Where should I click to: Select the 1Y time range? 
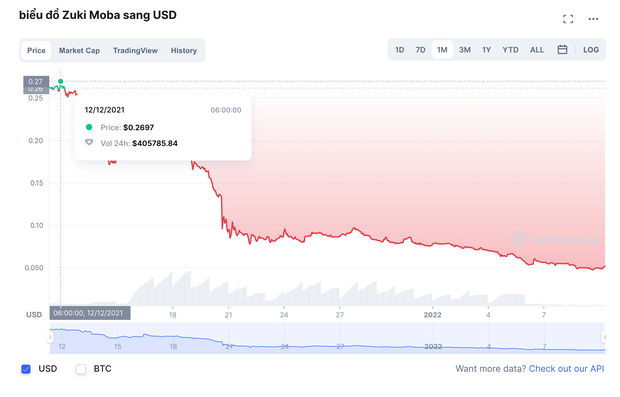click(x=486, y=50)
